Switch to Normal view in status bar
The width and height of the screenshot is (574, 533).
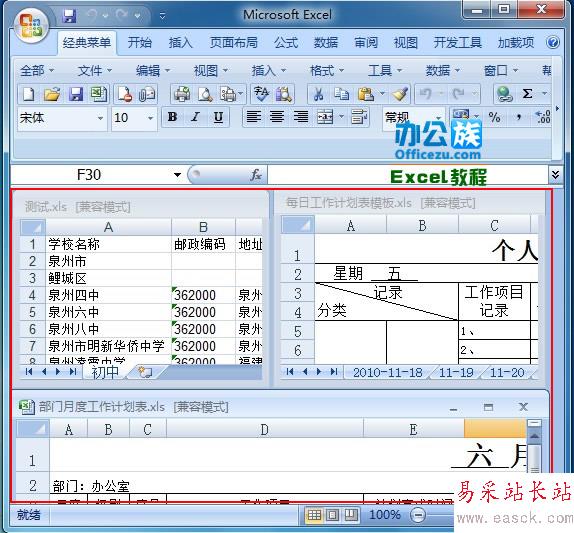pos(314,515)
